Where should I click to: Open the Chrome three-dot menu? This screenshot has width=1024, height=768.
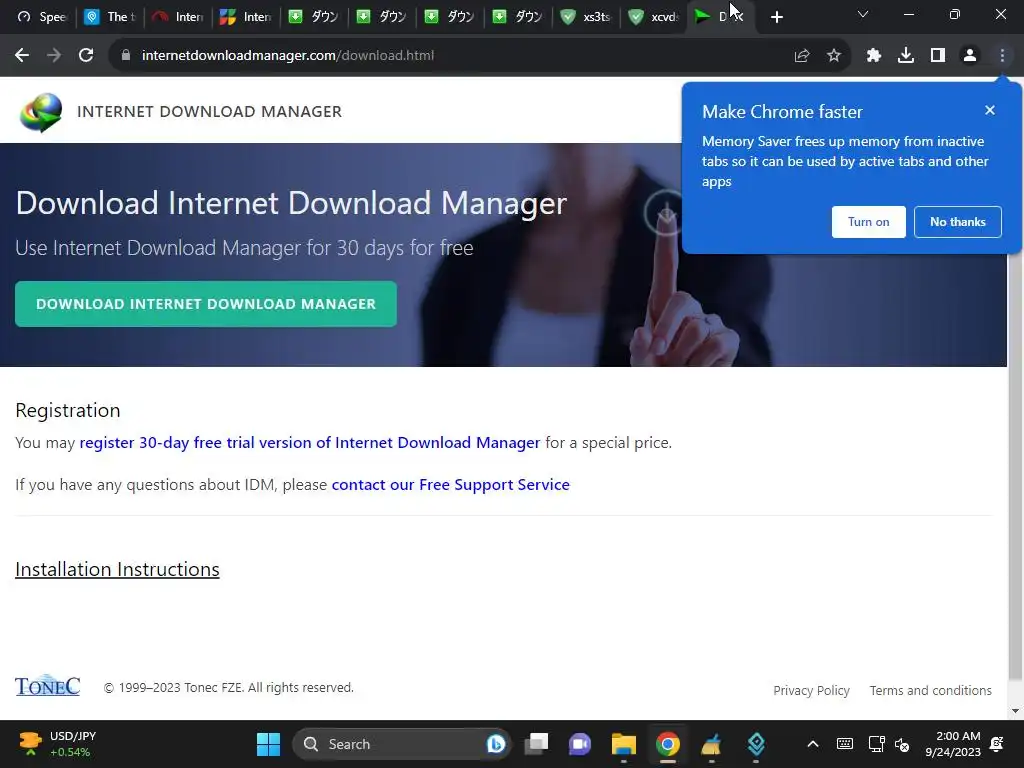point(1002,56)
